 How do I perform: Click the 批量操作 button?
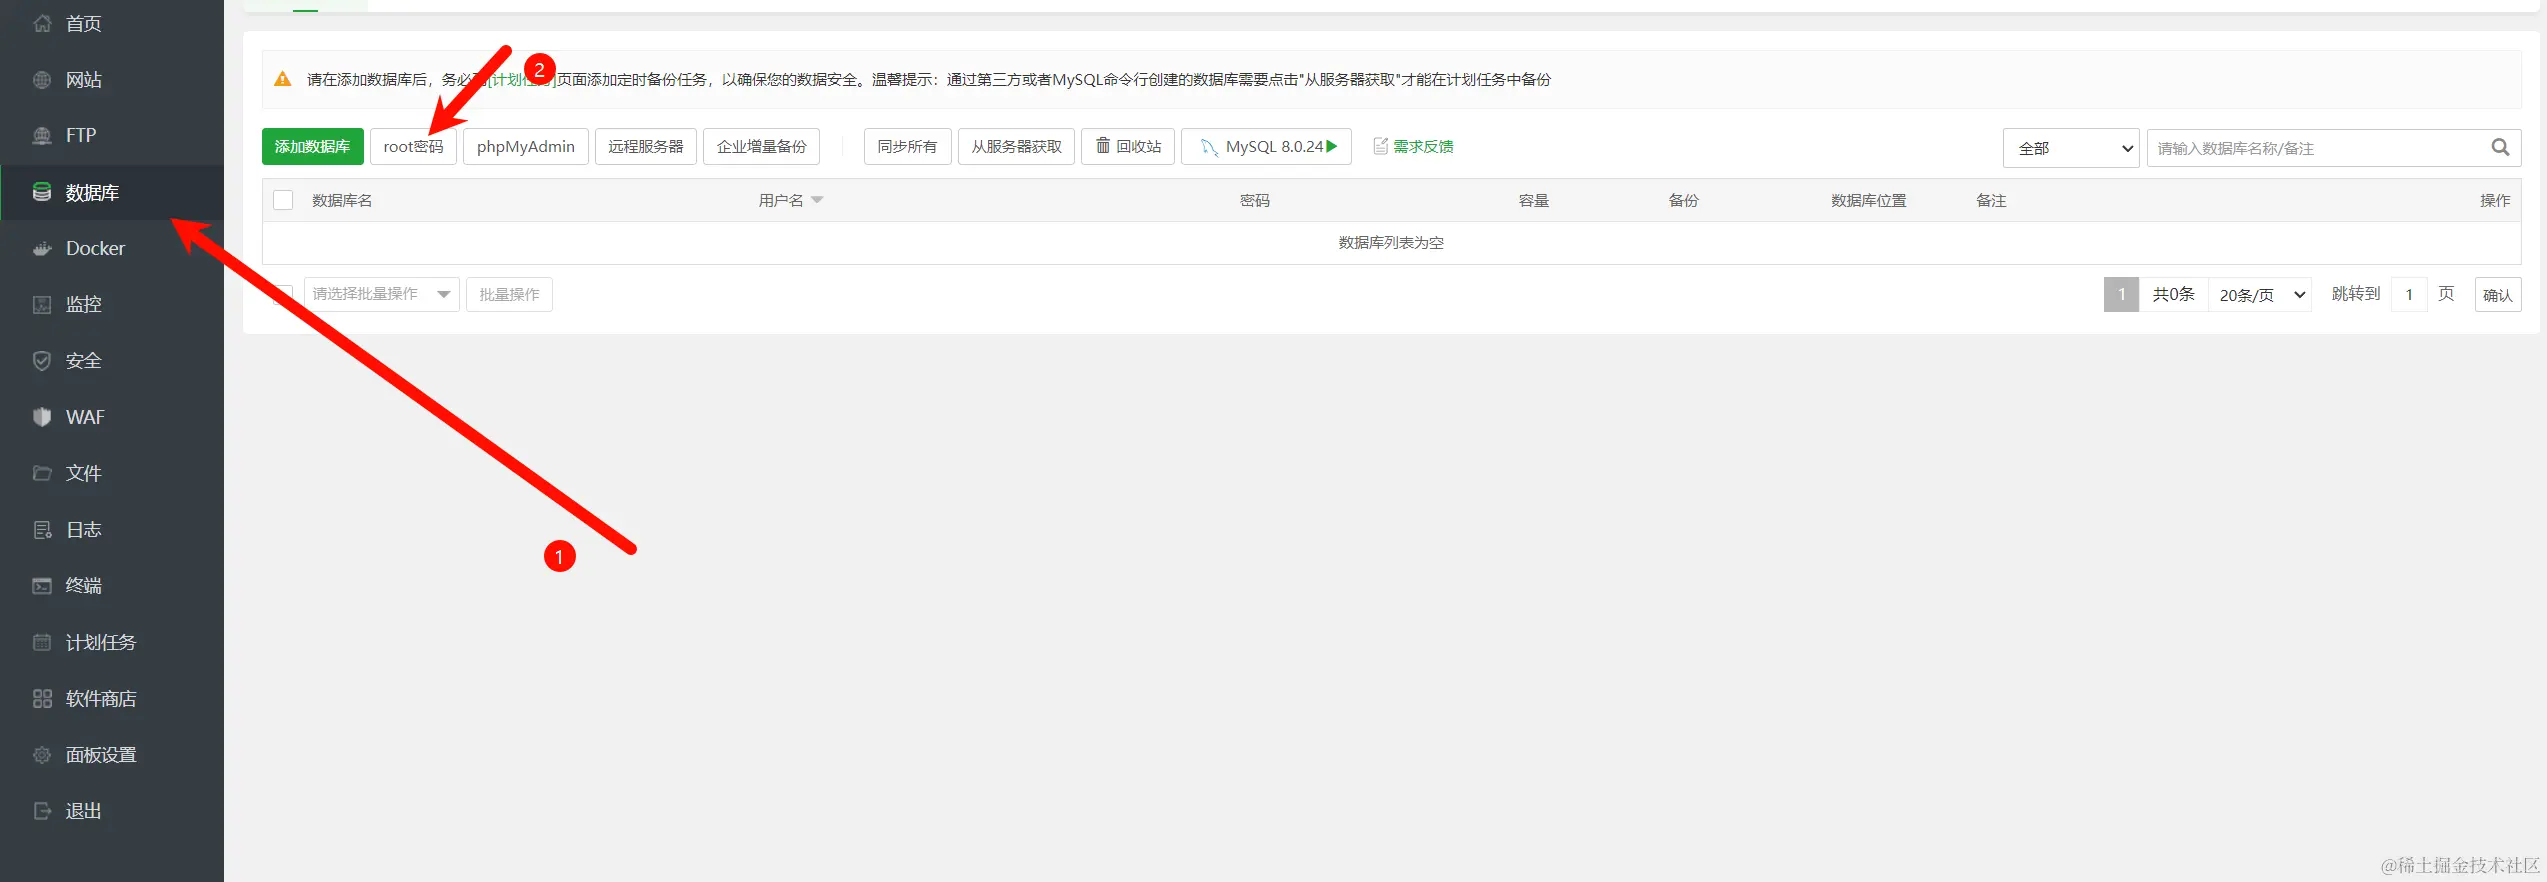point(509,294)
